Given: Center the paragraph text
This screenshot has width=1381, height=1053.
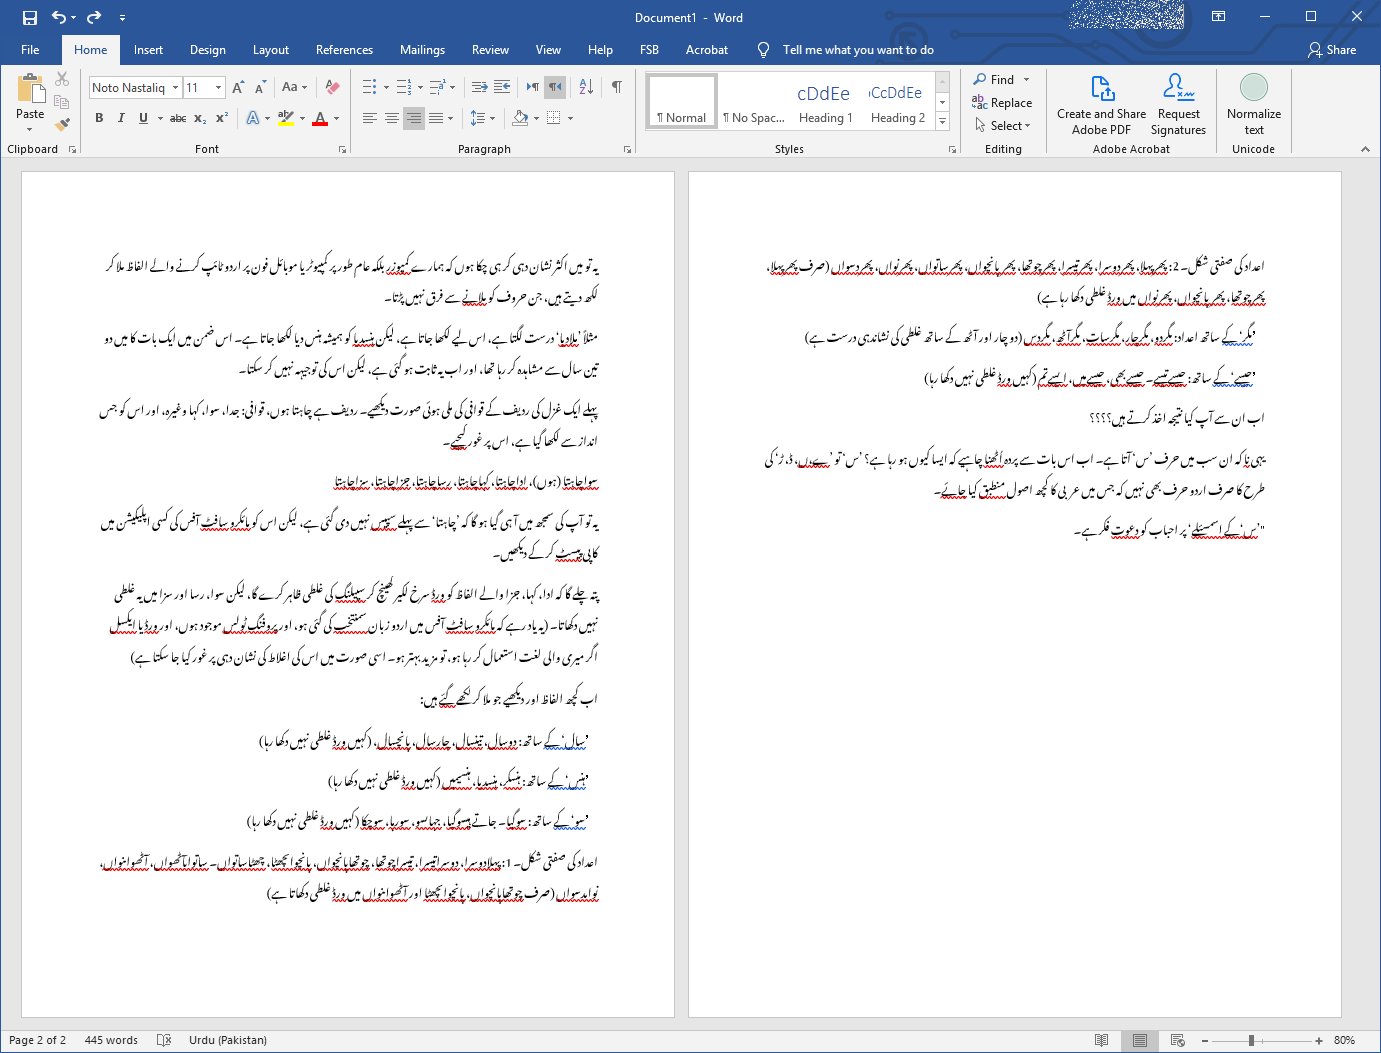Looking at the screenshot, I should [392, 118].
